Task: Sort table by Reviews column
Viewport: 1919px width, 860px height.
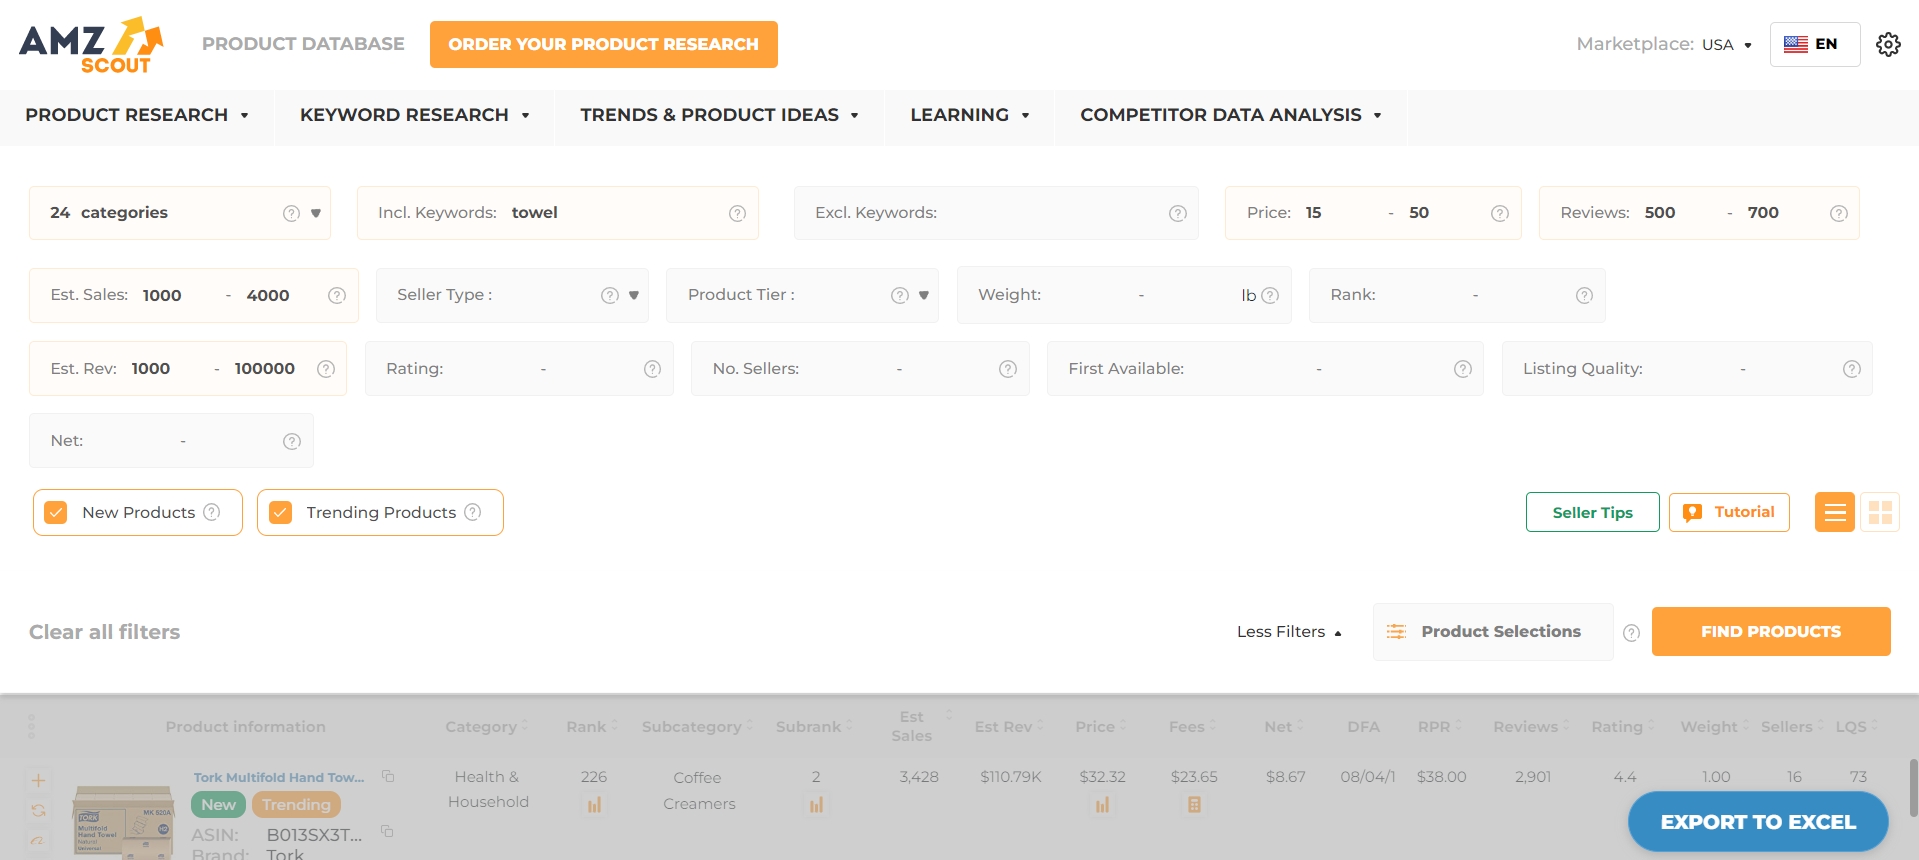Action: pyautogui.click(x=1532, y=727)
